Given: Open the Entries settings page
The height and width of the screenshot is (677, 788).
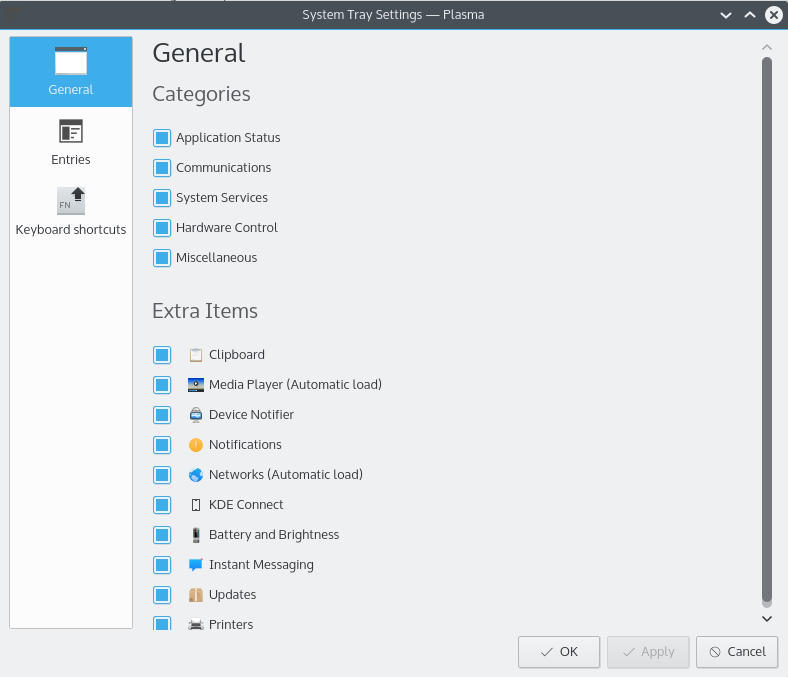Looking at the screenshot, I should tap(71, 142).
